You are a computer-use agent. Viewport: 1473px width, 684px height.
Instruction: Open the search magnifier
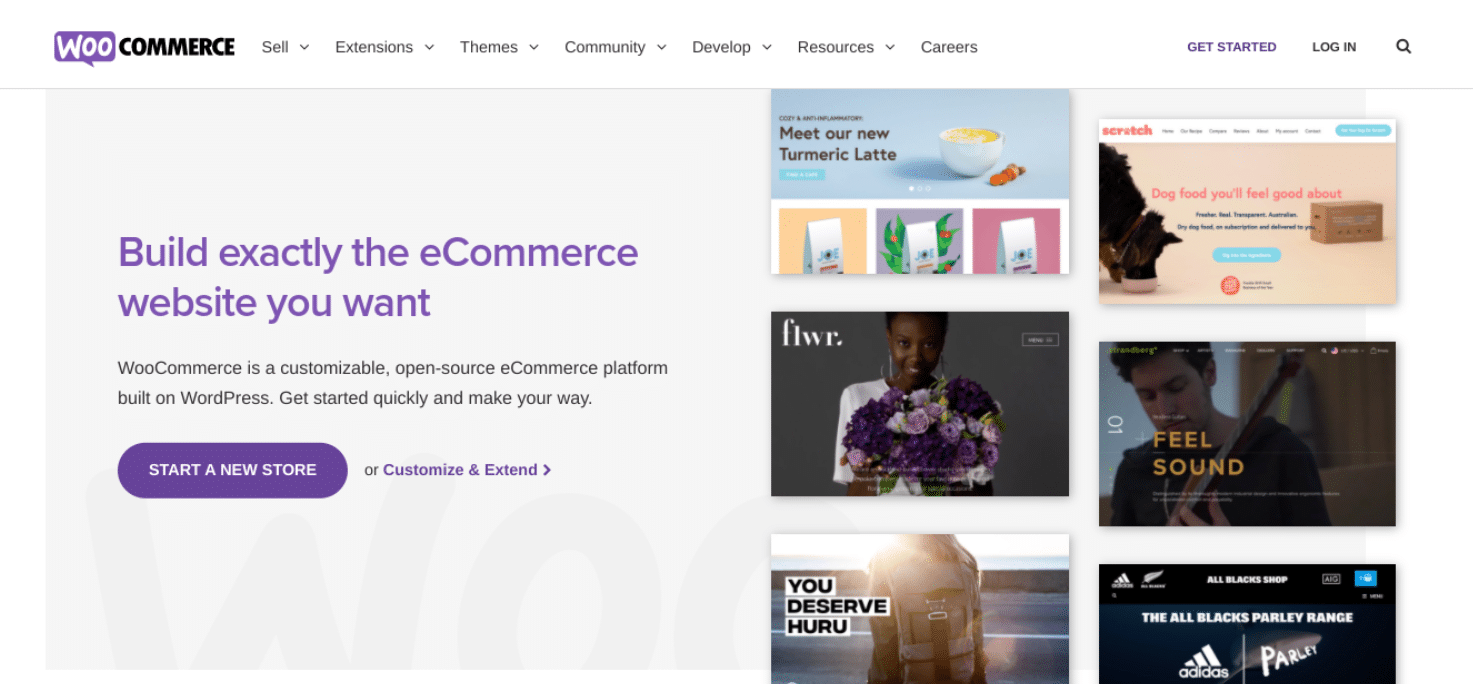1403,46
